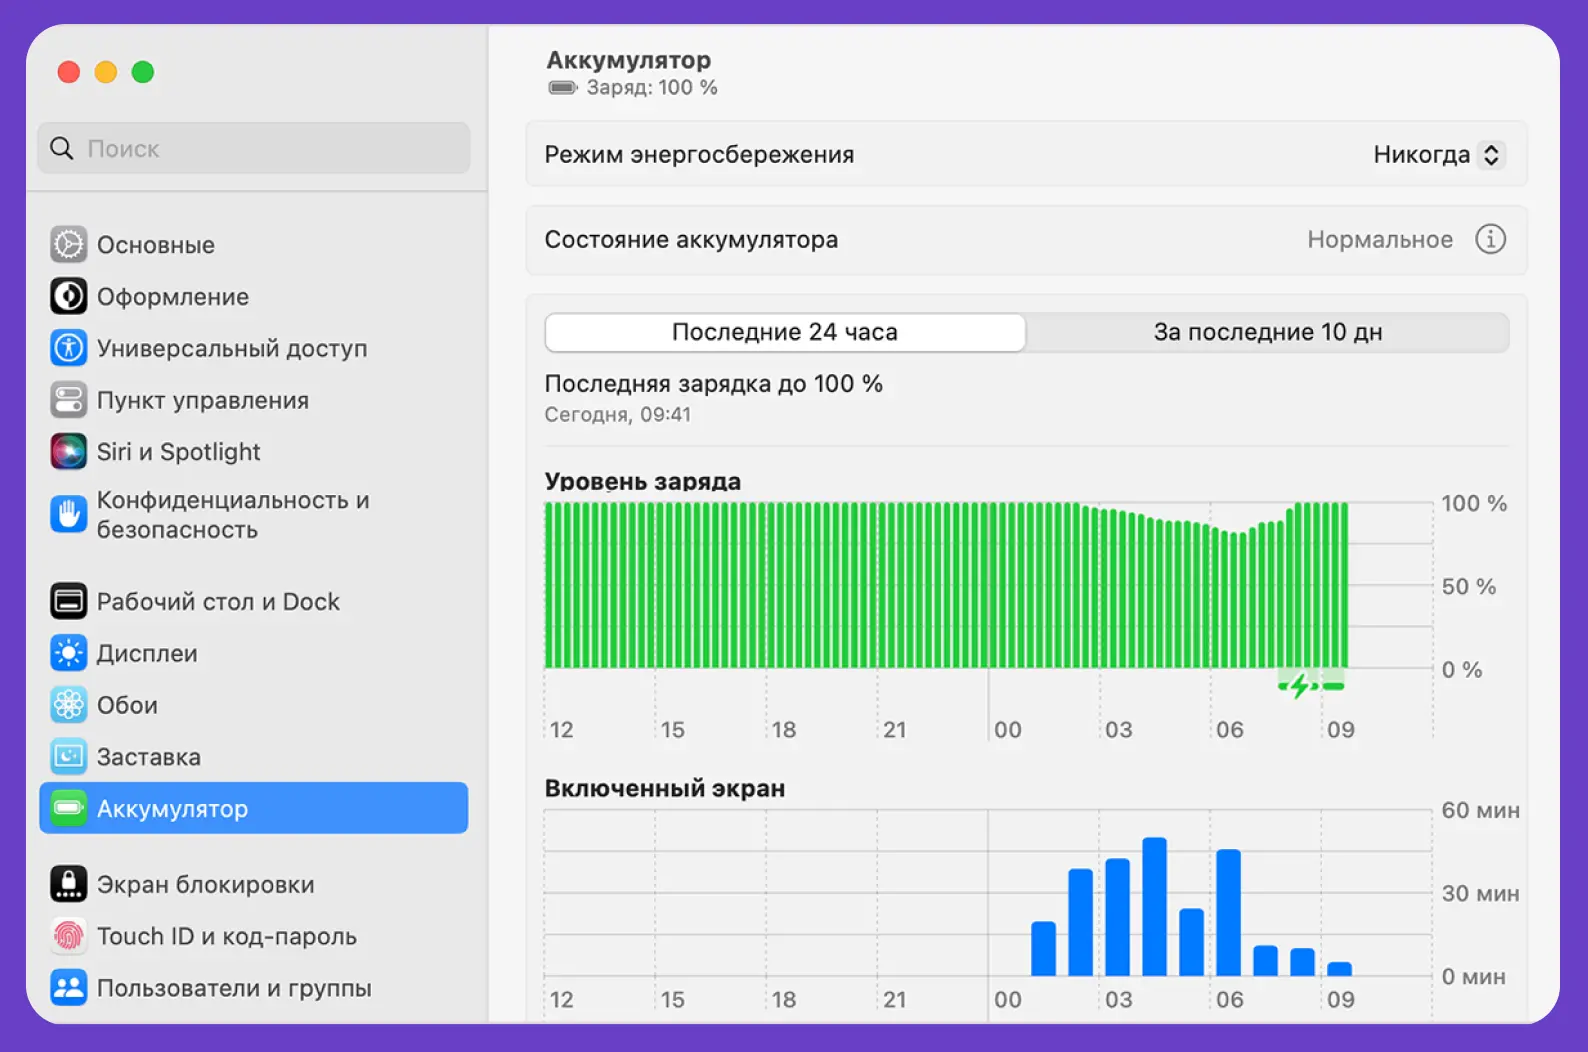This screenshot has width=1588, height=1052.
Task: Click the green zoom window button
Action: (x=143, y=72)
